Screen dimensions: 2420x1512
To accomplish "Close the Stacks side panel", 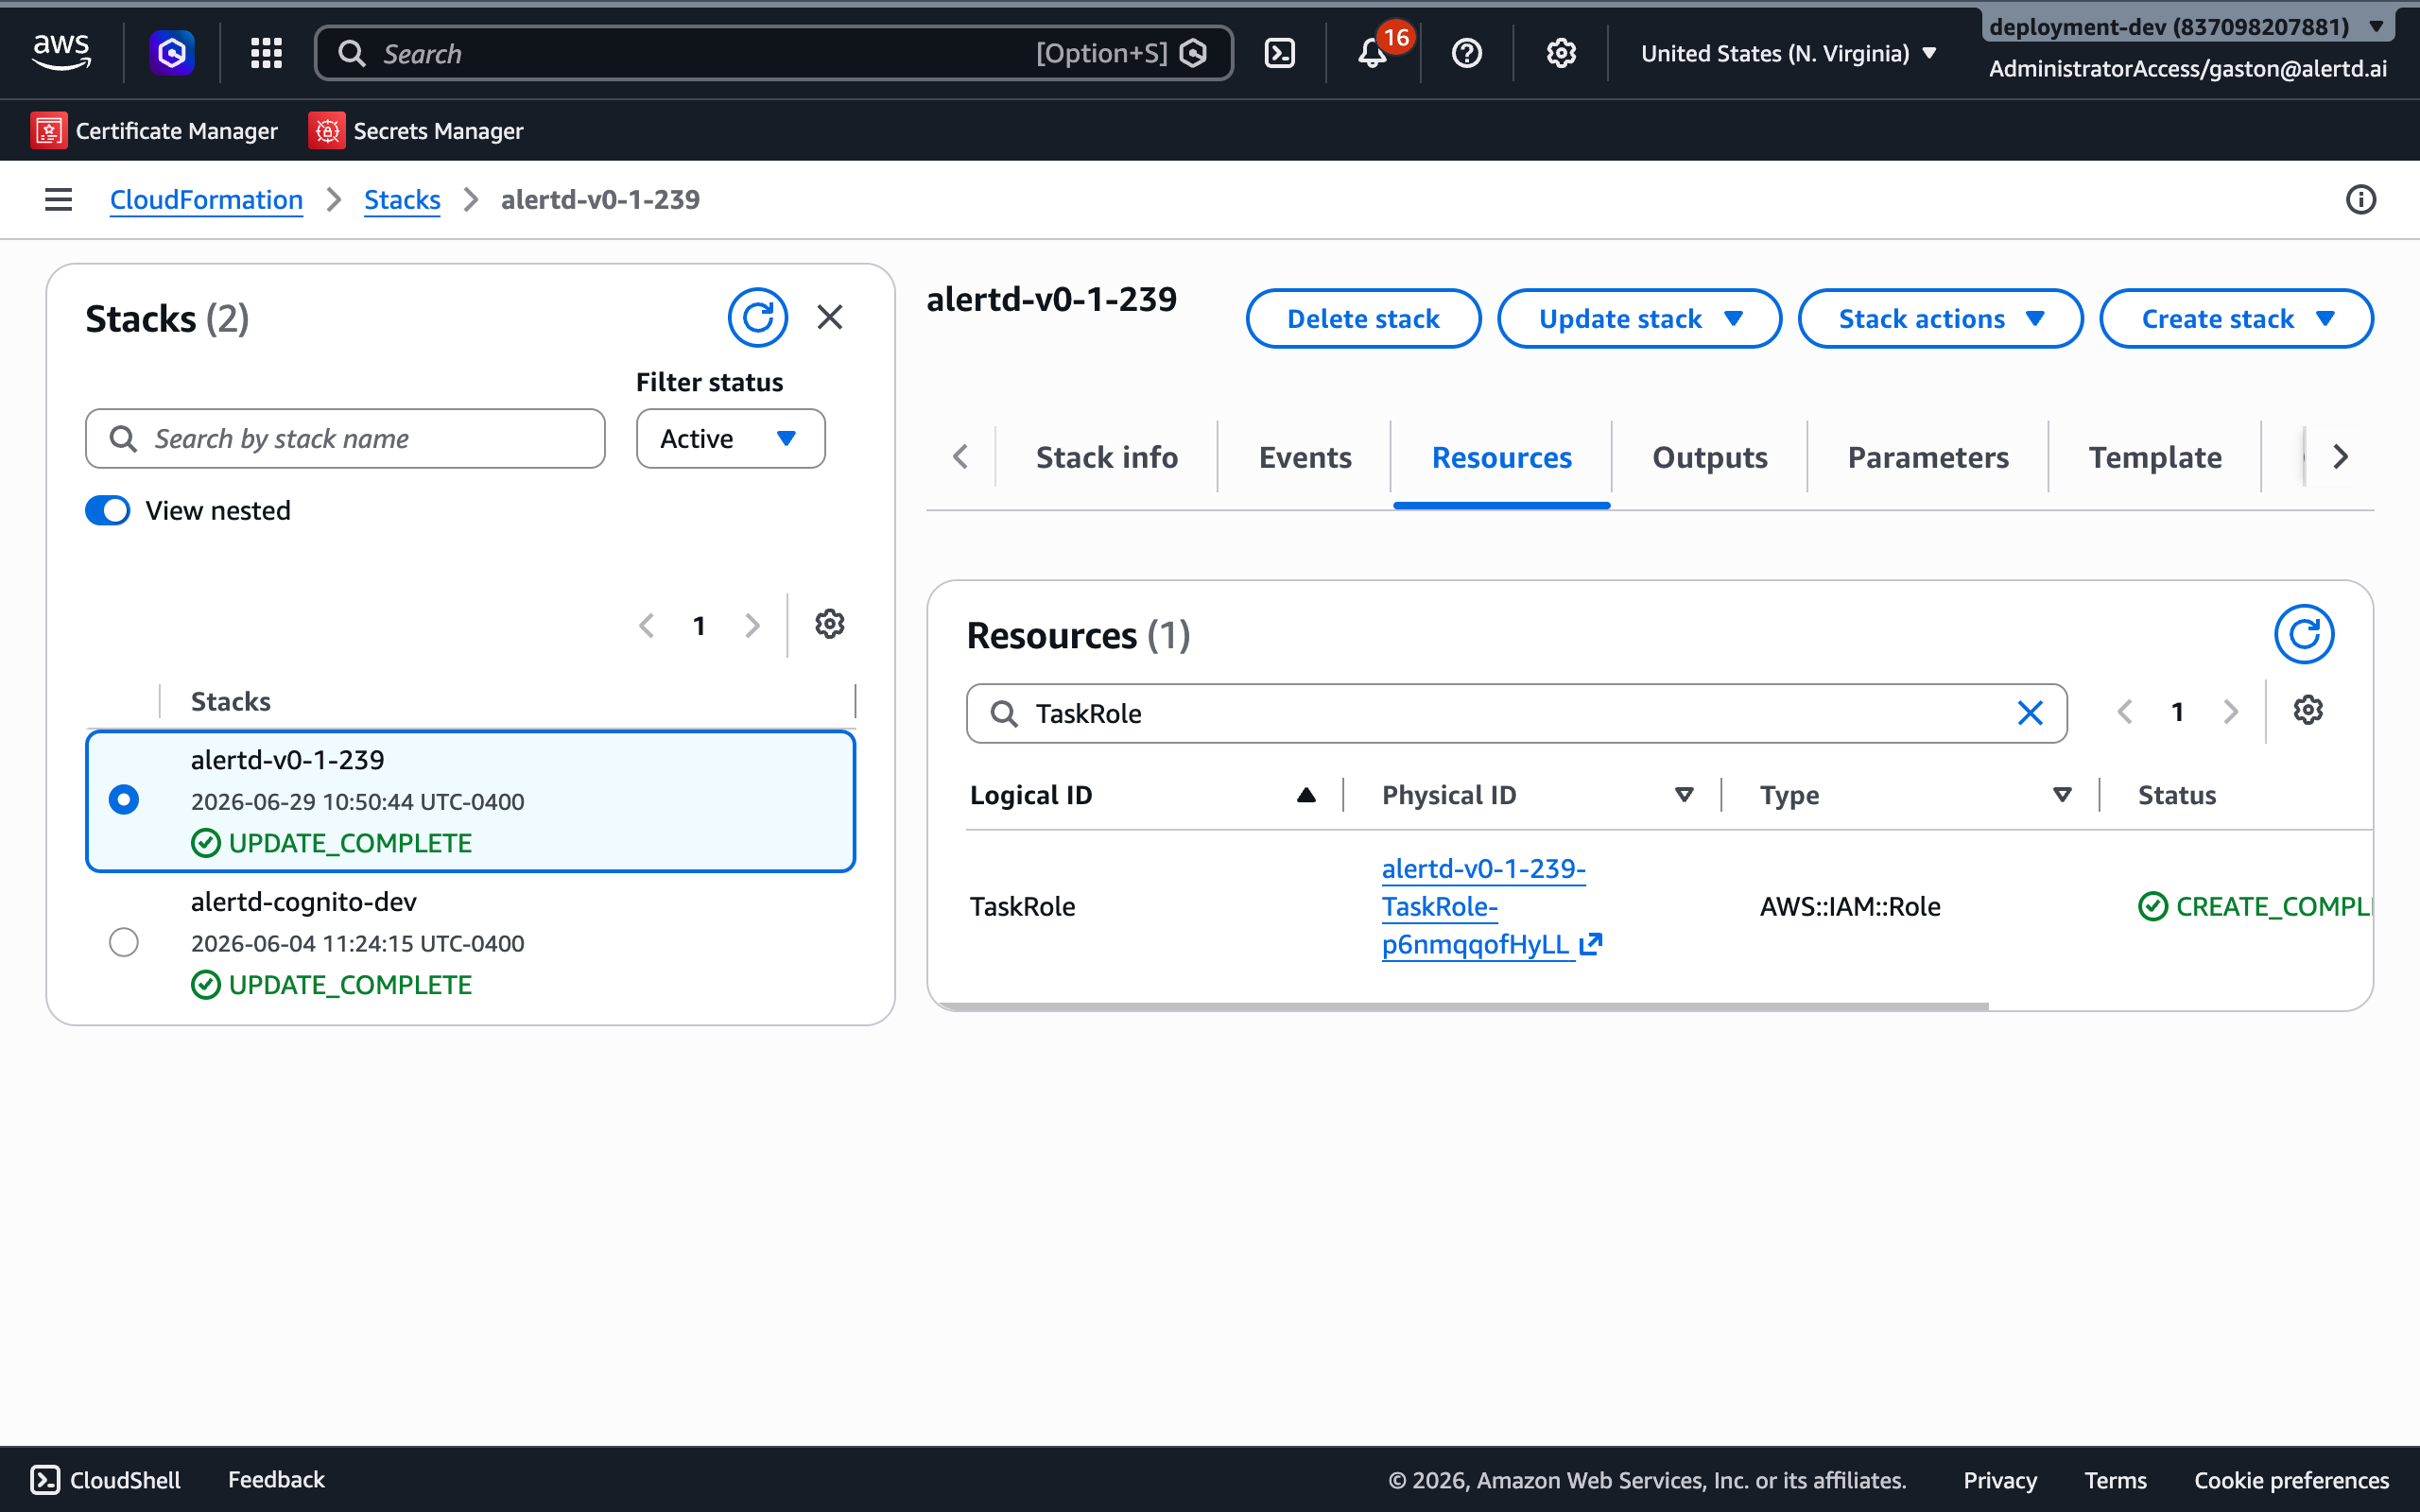I will pos(830,318).
